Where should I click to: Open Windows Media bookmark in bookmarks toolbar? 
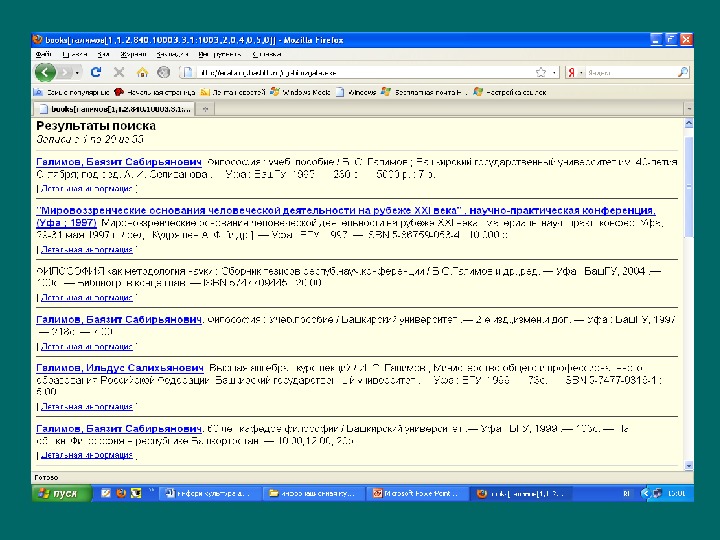[x=305, y=91]
